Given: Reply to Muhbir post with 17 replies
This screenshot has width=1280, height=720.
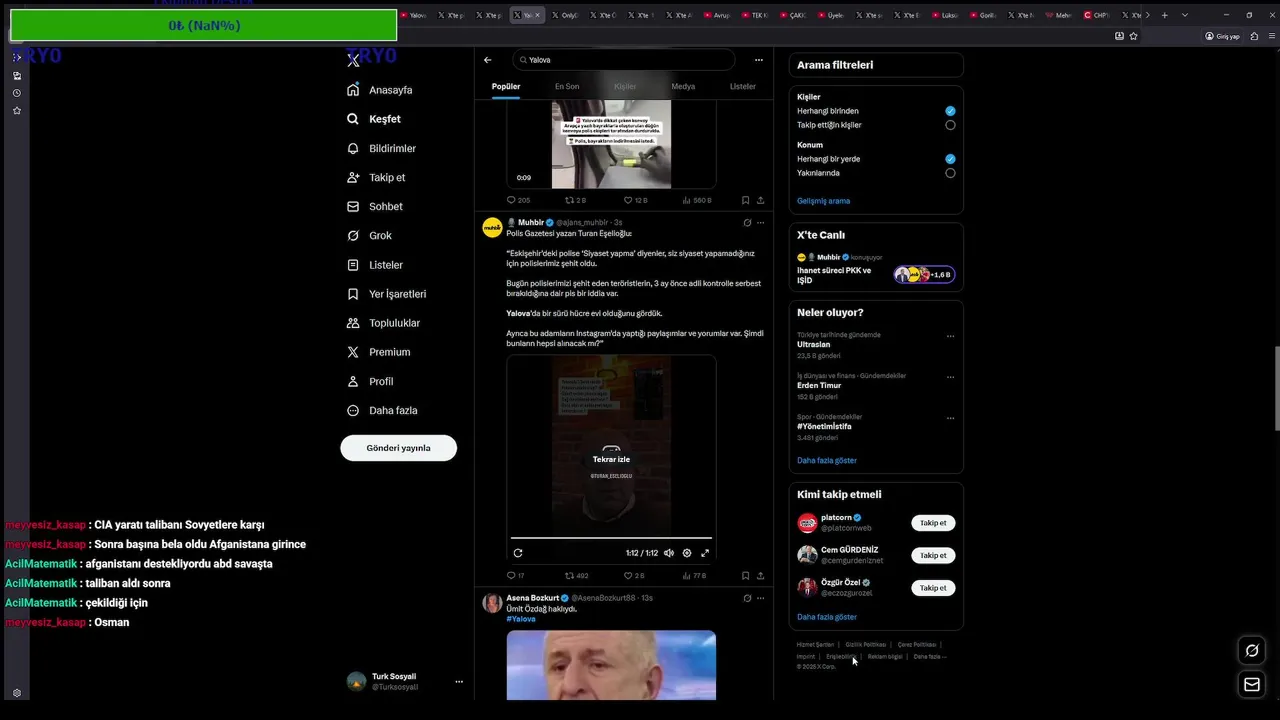Looking at the screenshot, I should tap(516, 576).
